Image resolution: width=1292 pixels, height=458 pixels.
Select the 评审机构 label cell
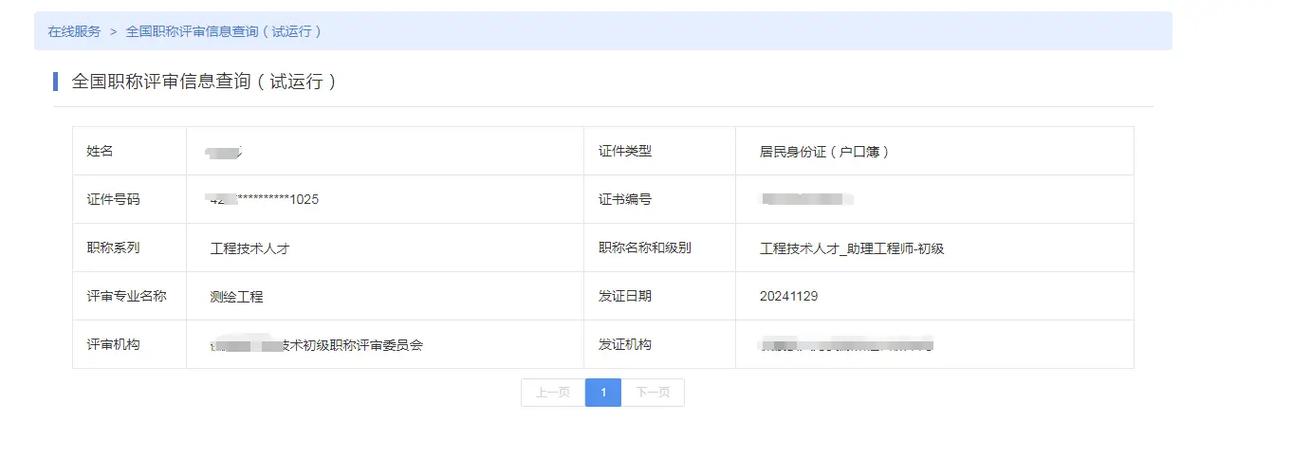pos(129,344)
